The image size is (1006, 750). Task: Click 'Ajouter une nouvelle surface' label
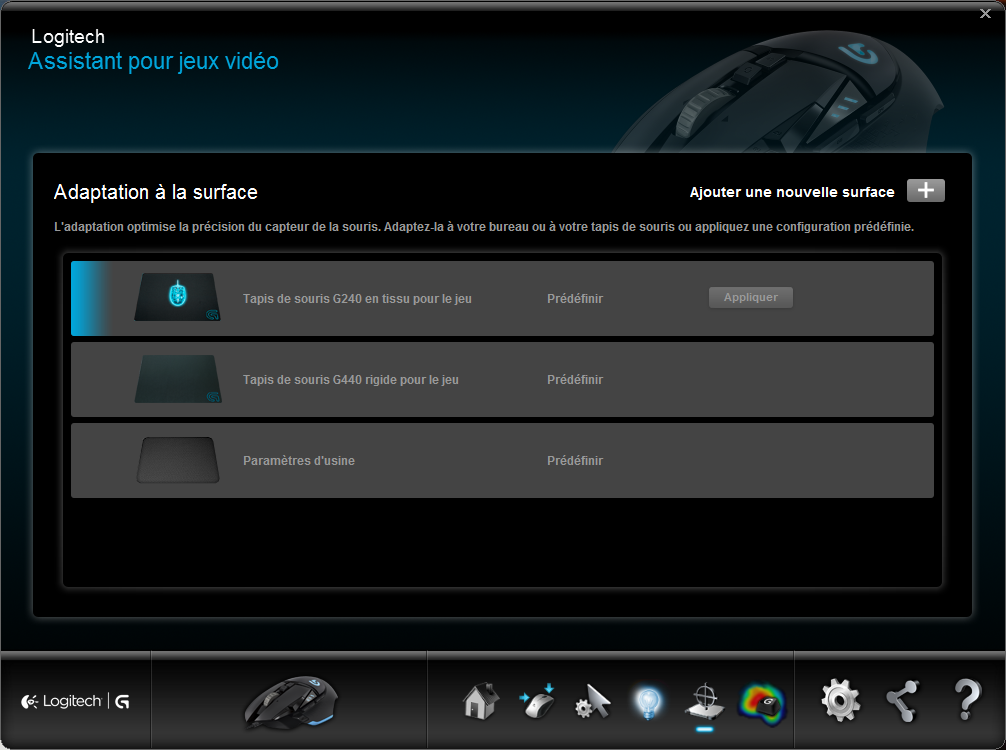tap(792, 192)
